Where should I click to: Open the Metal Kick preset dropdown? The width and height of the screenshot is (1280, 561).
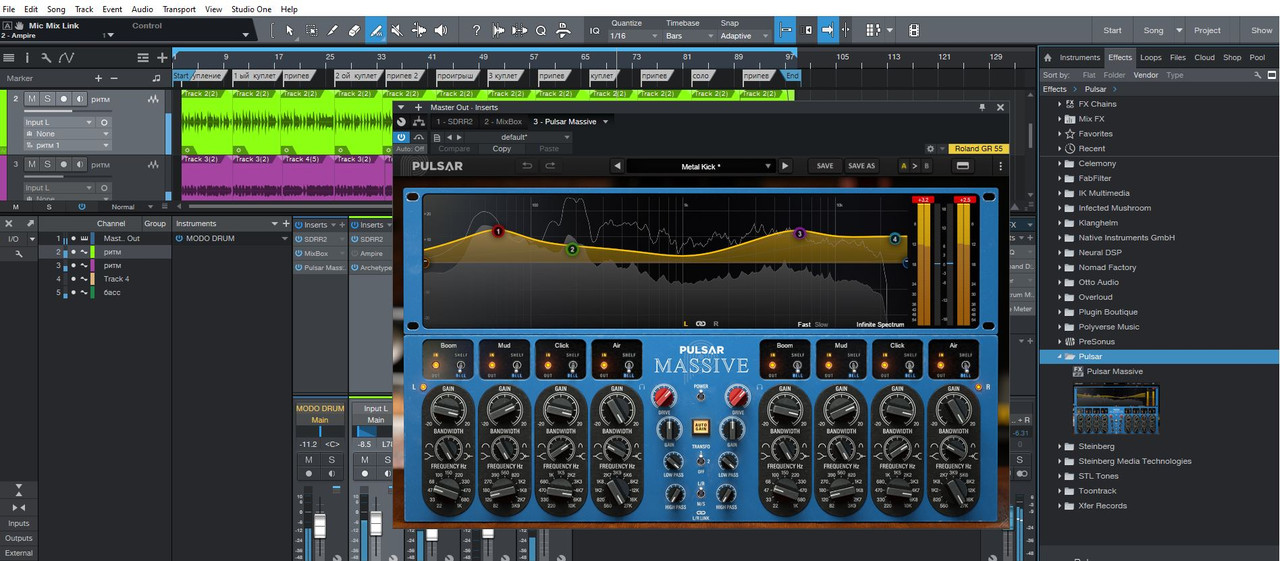(x=701, y=166)
